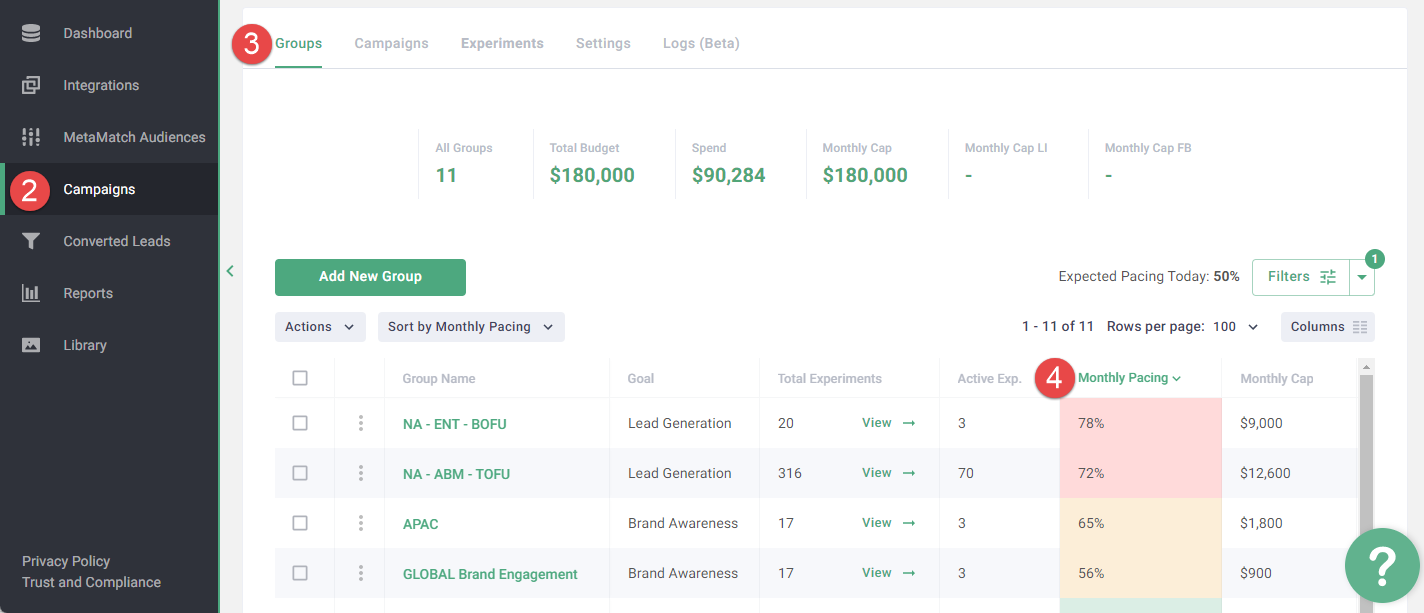Expand the Sort by Monthly Pacing dropdown
Screen dimensions: 1424x613
(x=470, y=327)
